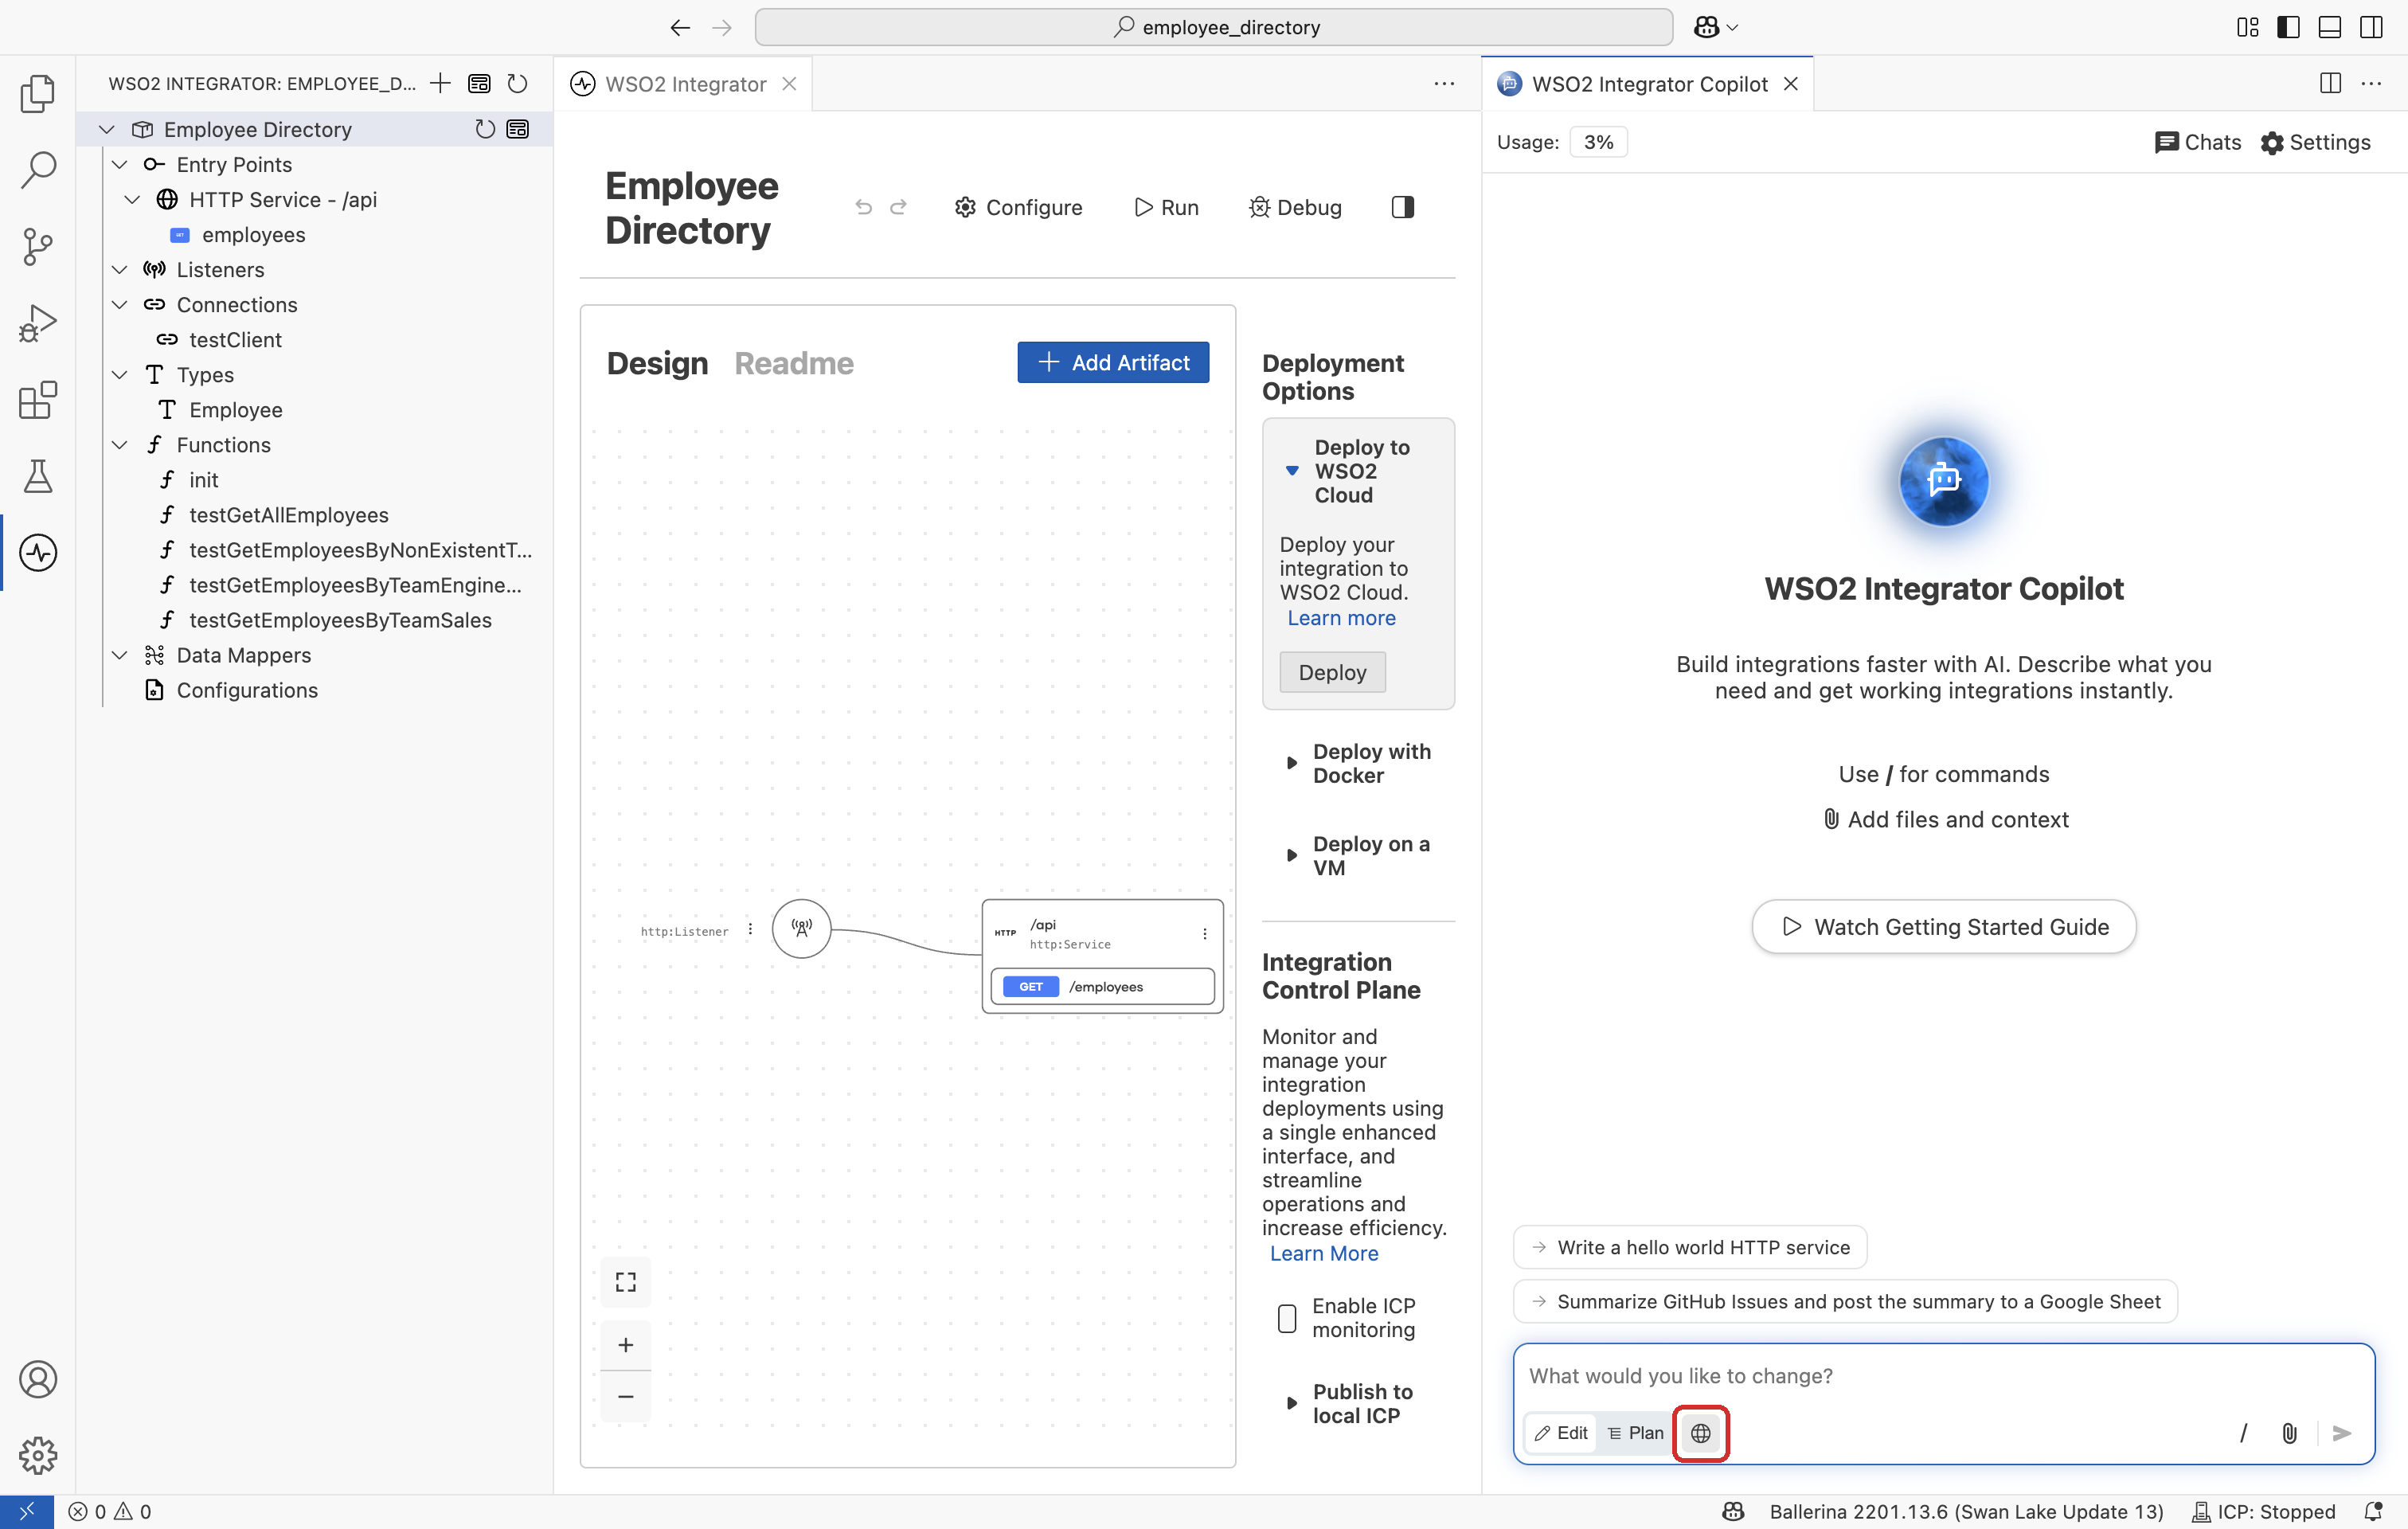Open the Watch Getting Started Guide button
This screenshot has height=1529, width=2408.
pos(1944,927)
